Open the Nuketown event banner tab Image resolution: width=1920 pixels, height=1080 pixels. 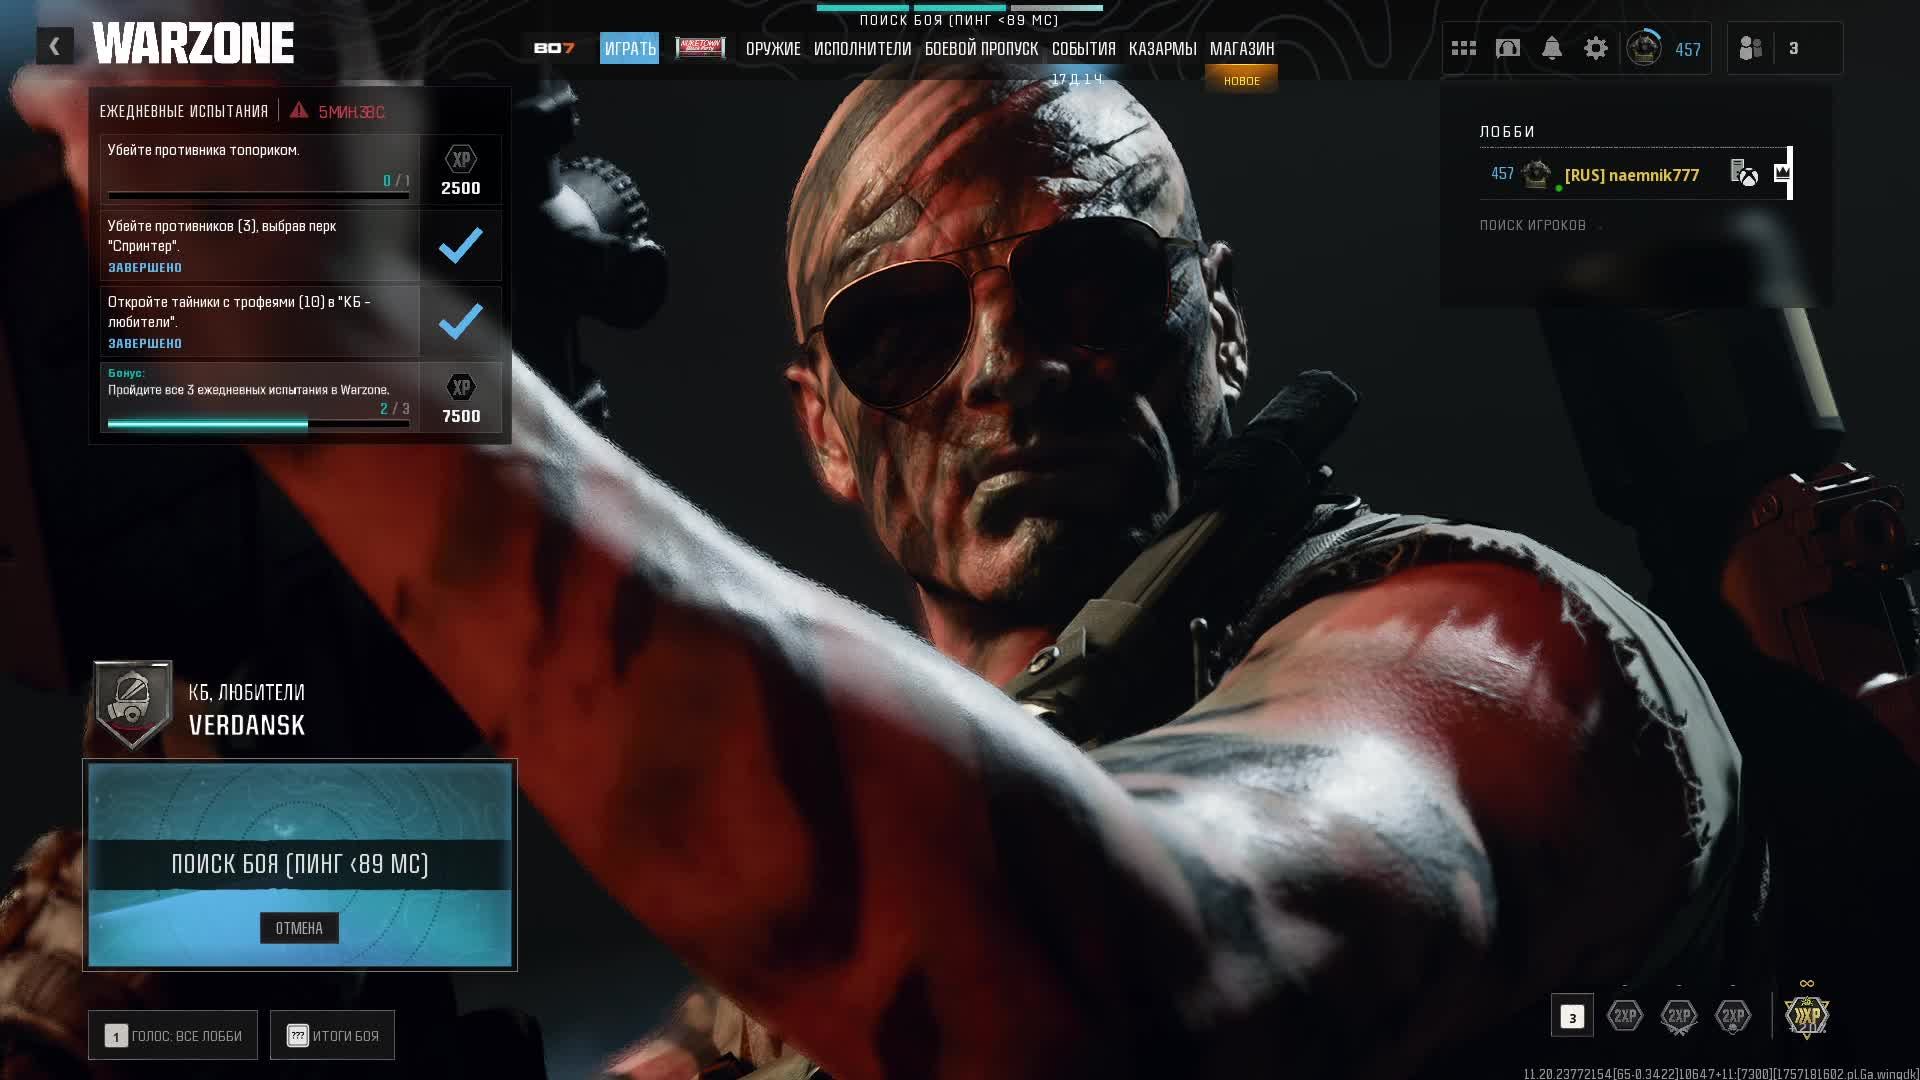pos(700,47)
